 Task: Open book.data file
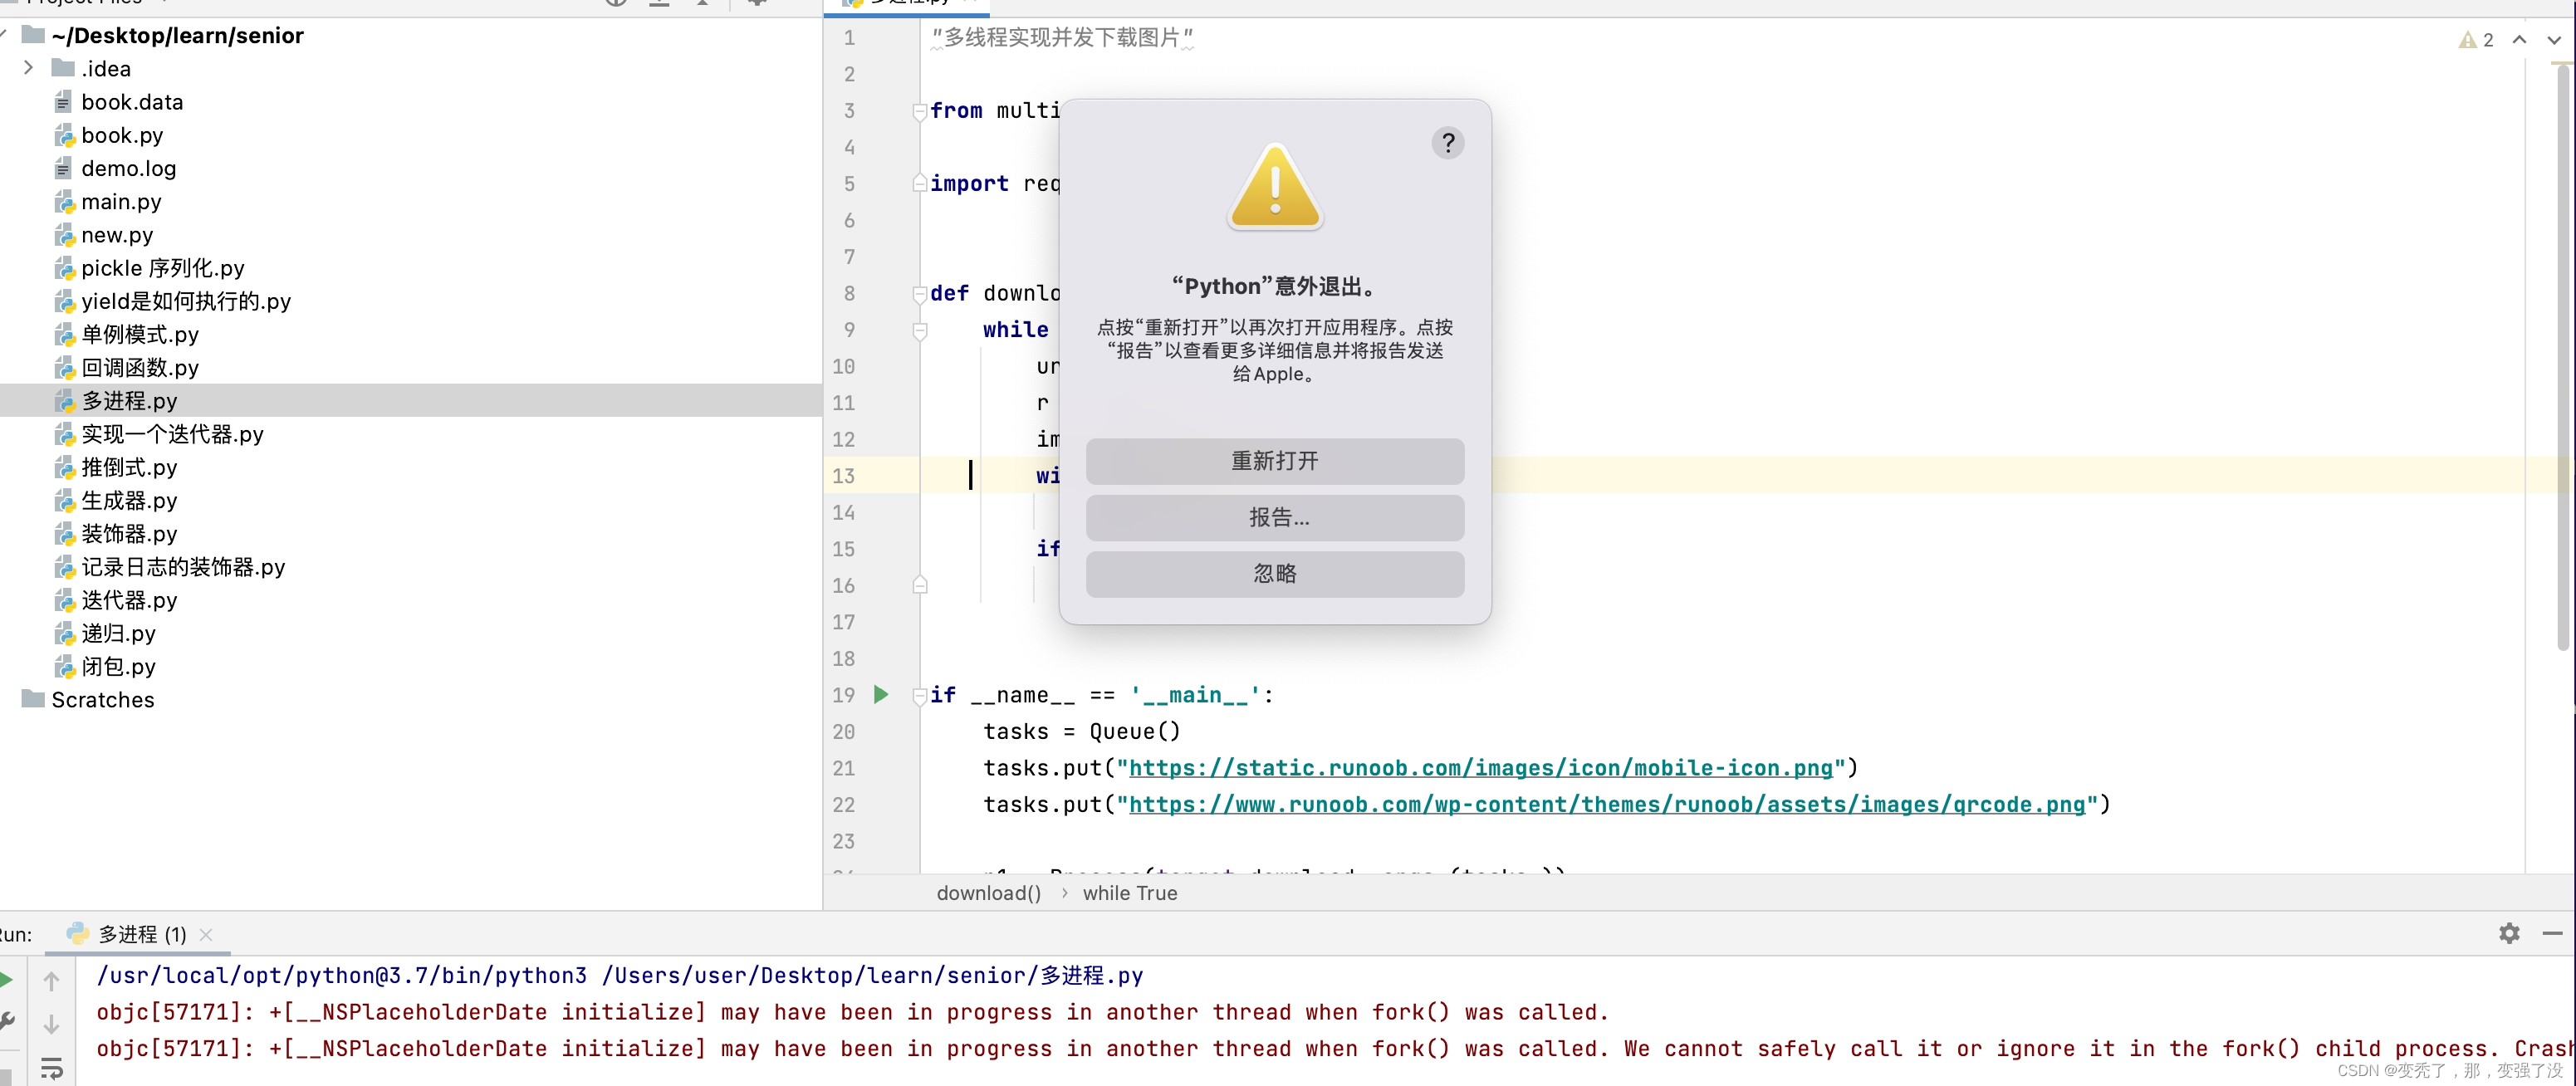[132, 102]
